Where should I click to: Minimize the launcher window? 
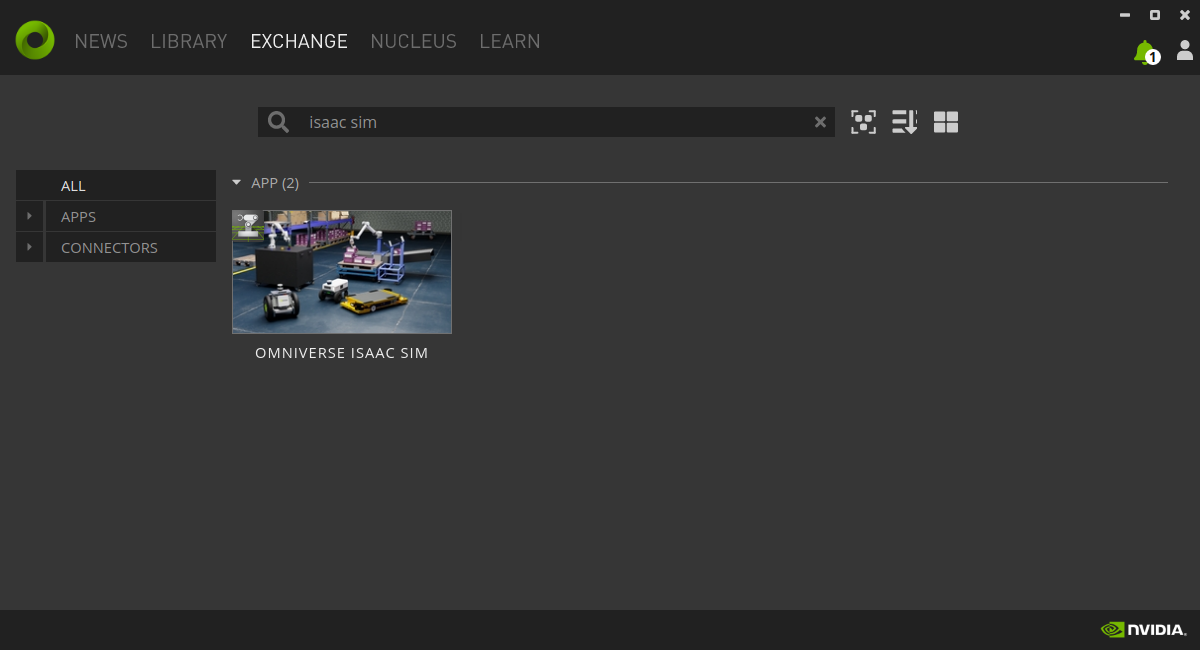(1125, 15)
